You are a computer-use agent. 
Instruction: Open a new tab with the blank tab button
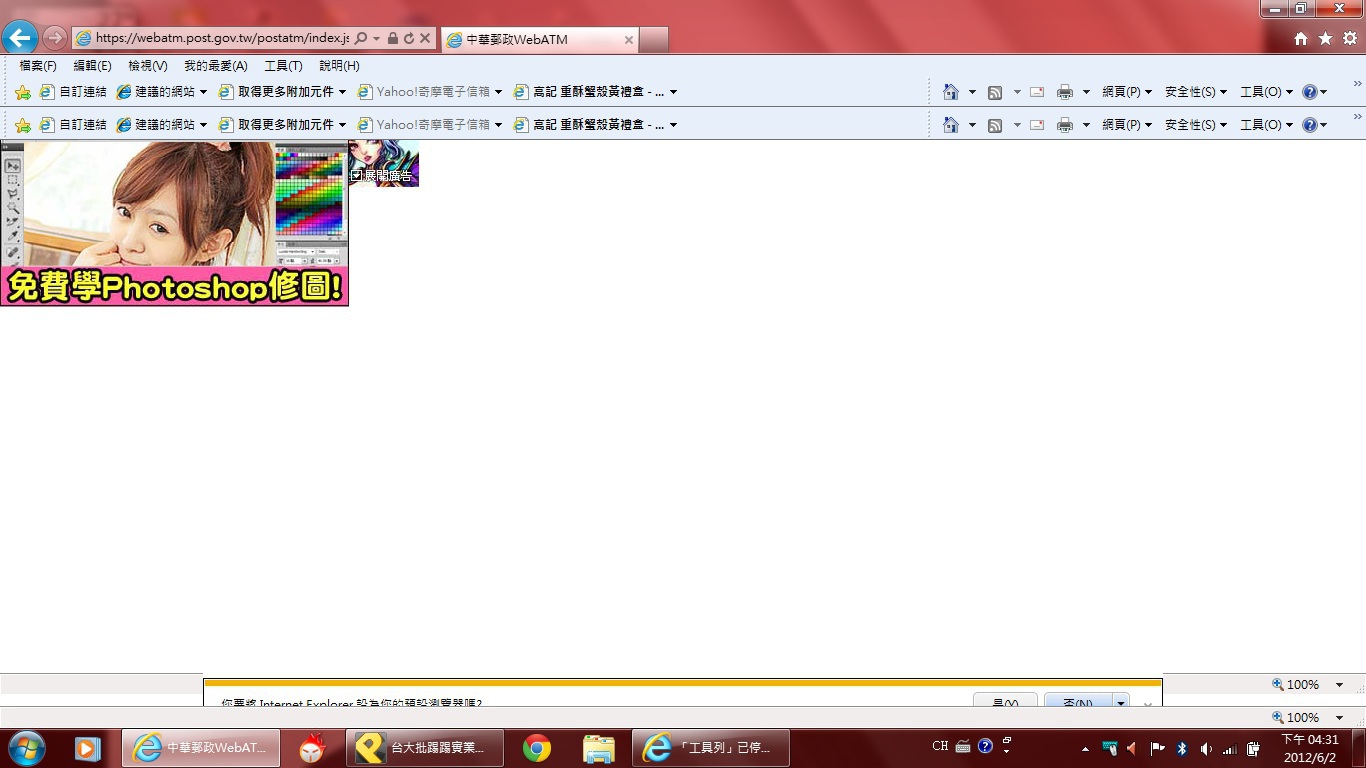coord(653,40)
